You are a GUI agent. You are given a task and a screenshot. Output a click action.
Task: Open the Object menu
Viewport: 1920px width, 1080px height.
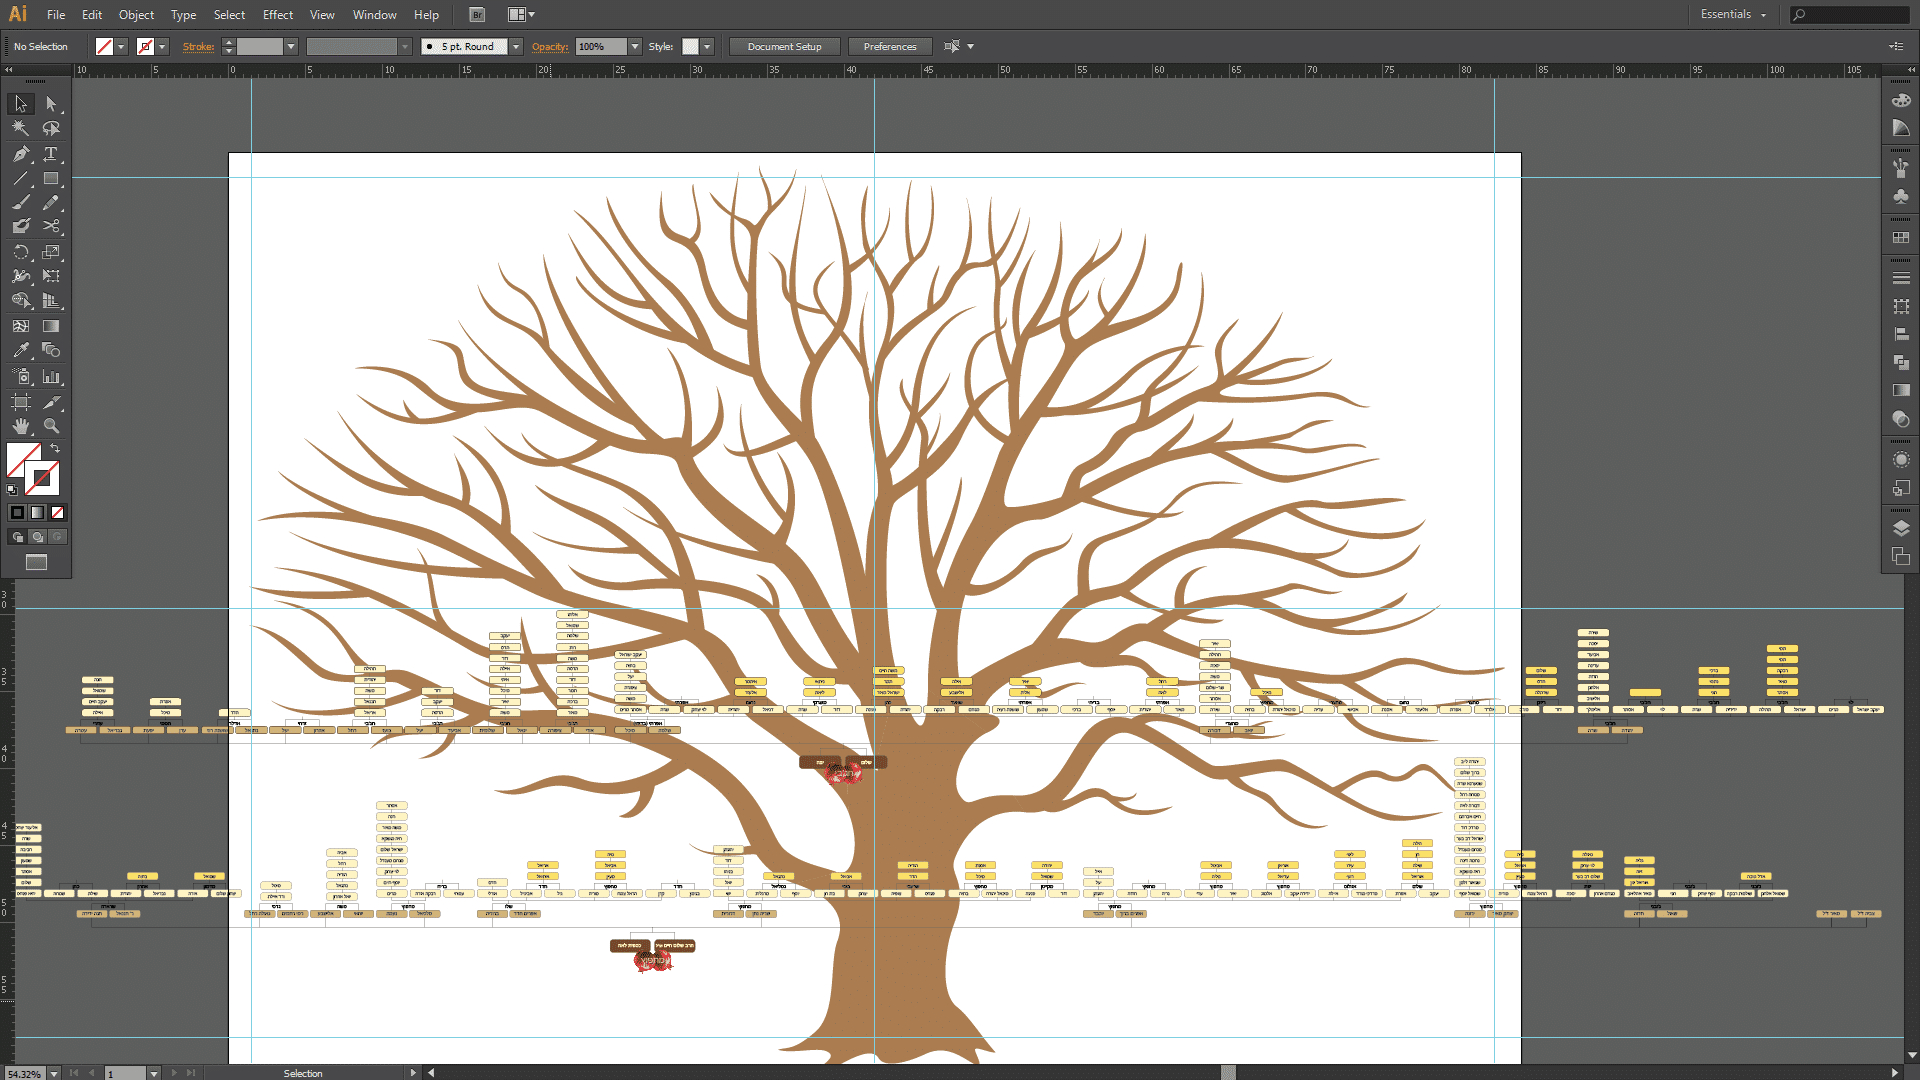pyautogui.click(x=136, y=15)
